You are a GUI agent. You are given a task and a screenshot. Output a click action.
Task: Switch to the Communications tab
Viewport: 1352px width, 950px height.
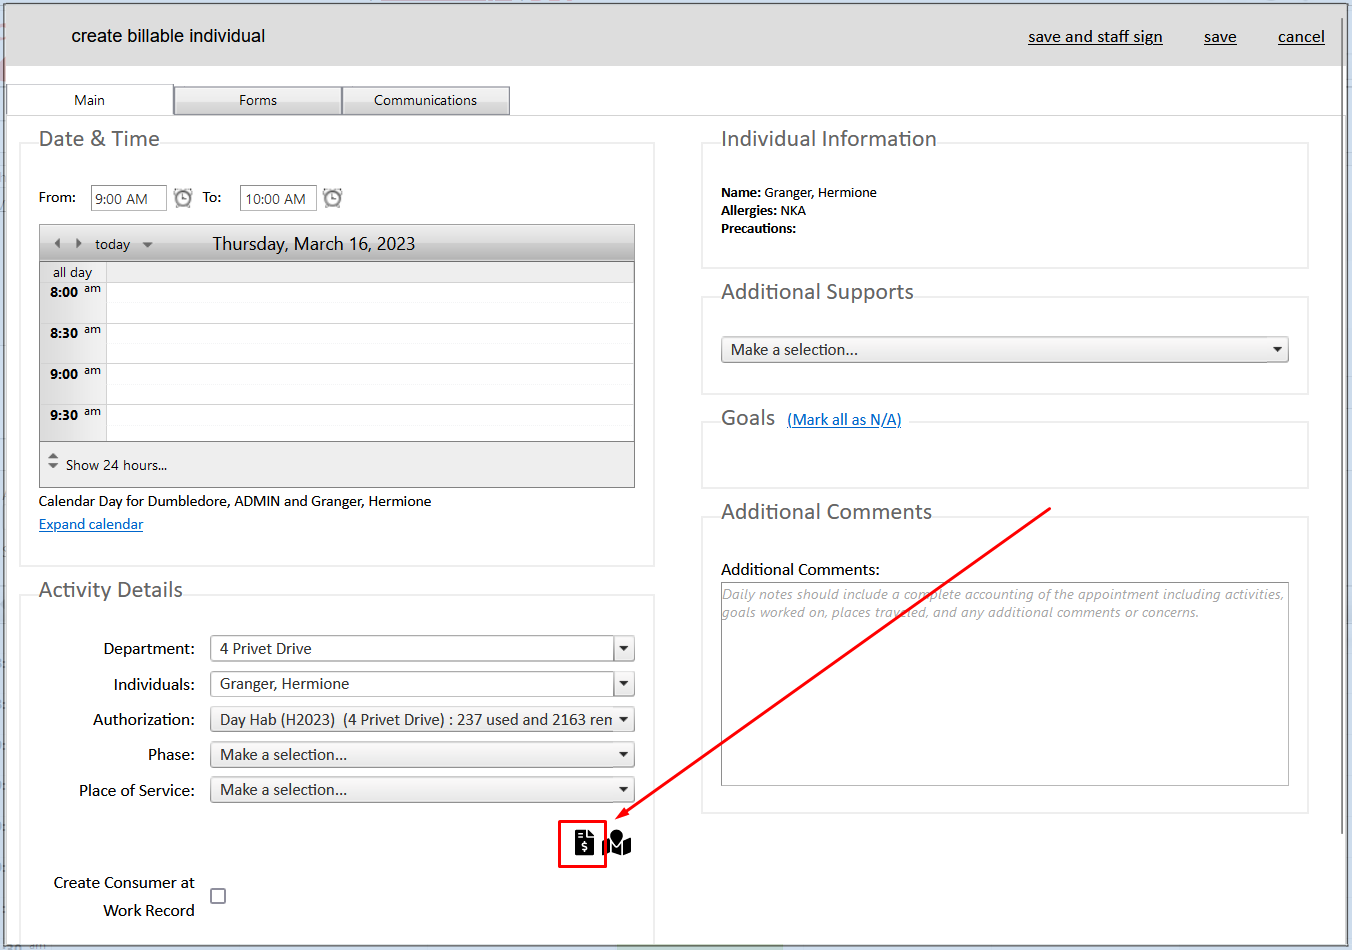coord(426,100)
